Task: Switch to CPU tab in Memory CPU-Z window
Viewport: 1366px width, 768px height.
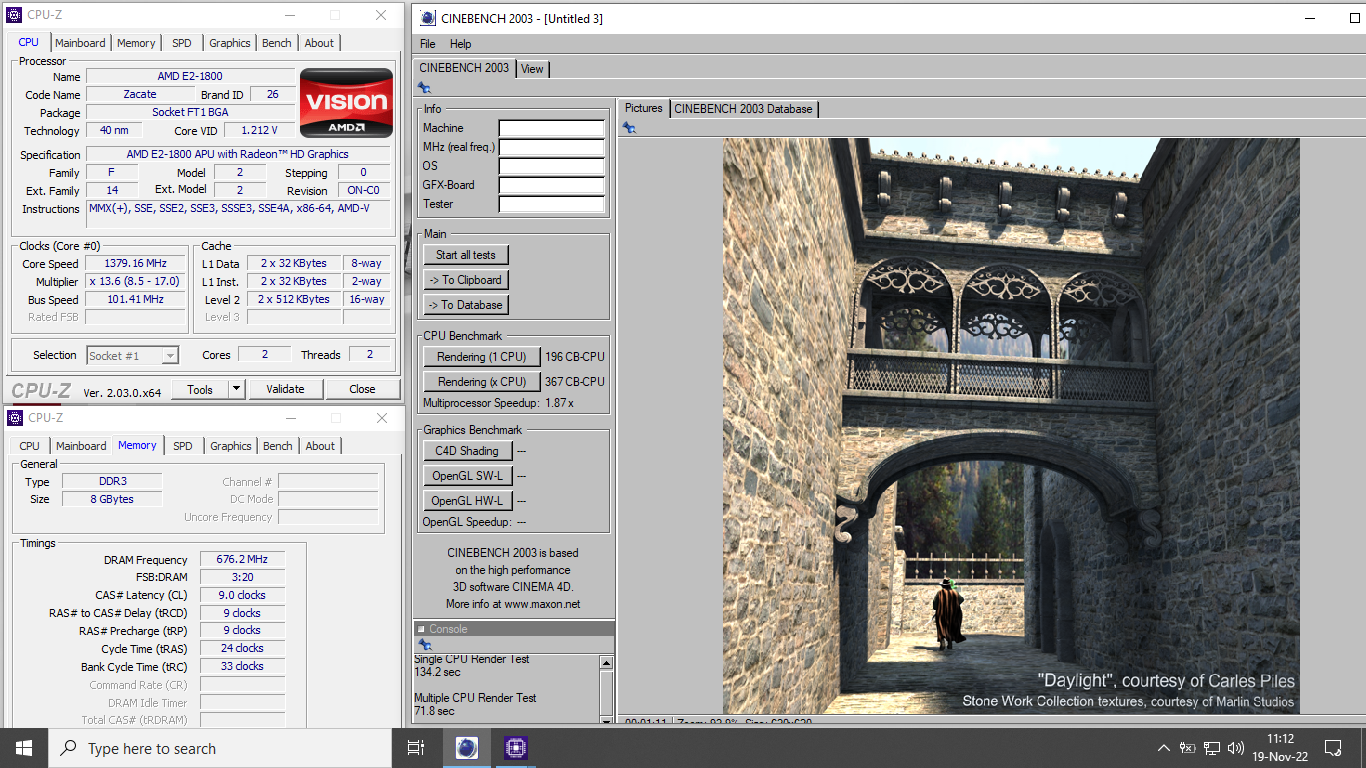Action: tap(30, 446)
